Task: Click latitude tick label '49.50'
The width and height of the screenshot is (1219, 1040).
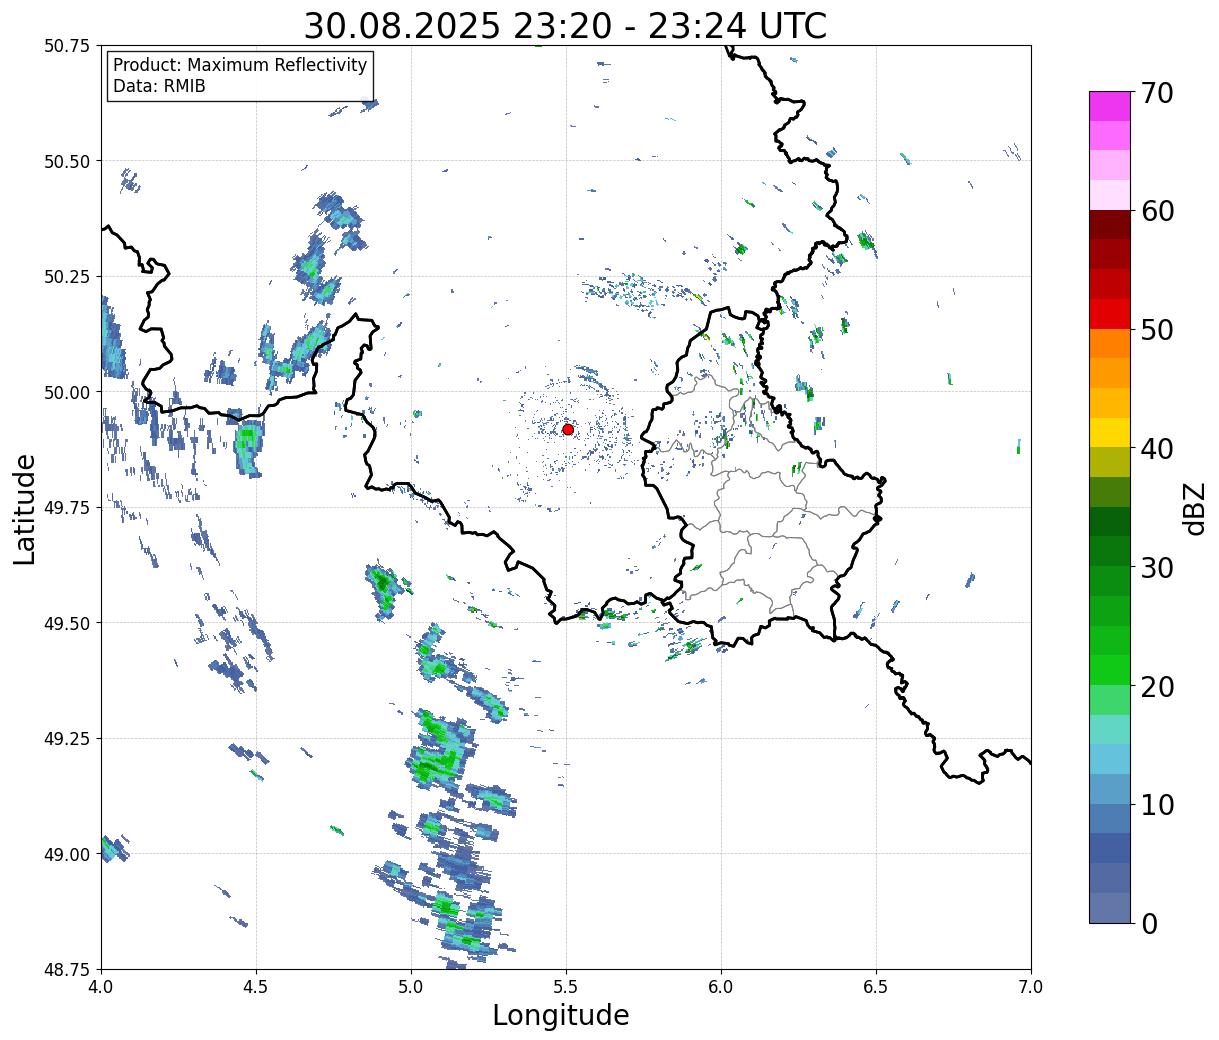Action: pos(67,623)
